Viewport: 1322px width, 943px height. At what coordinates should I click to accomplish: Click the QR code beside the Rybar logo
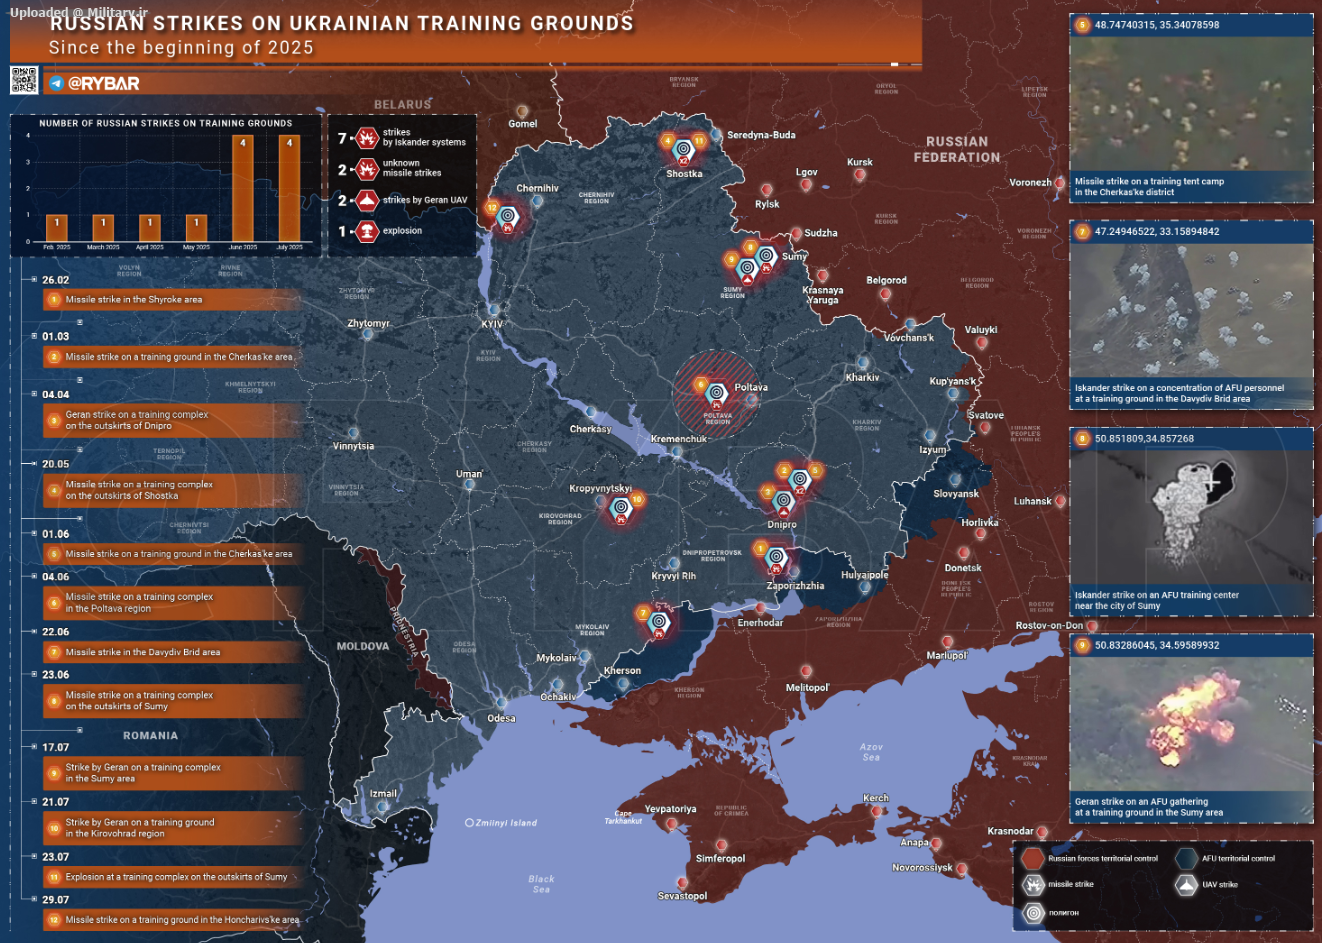tap(24, 80)
